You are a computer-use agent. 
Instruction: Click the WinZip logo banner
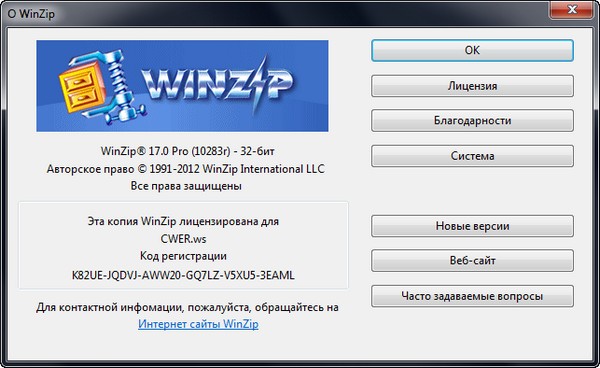point(182,86)
